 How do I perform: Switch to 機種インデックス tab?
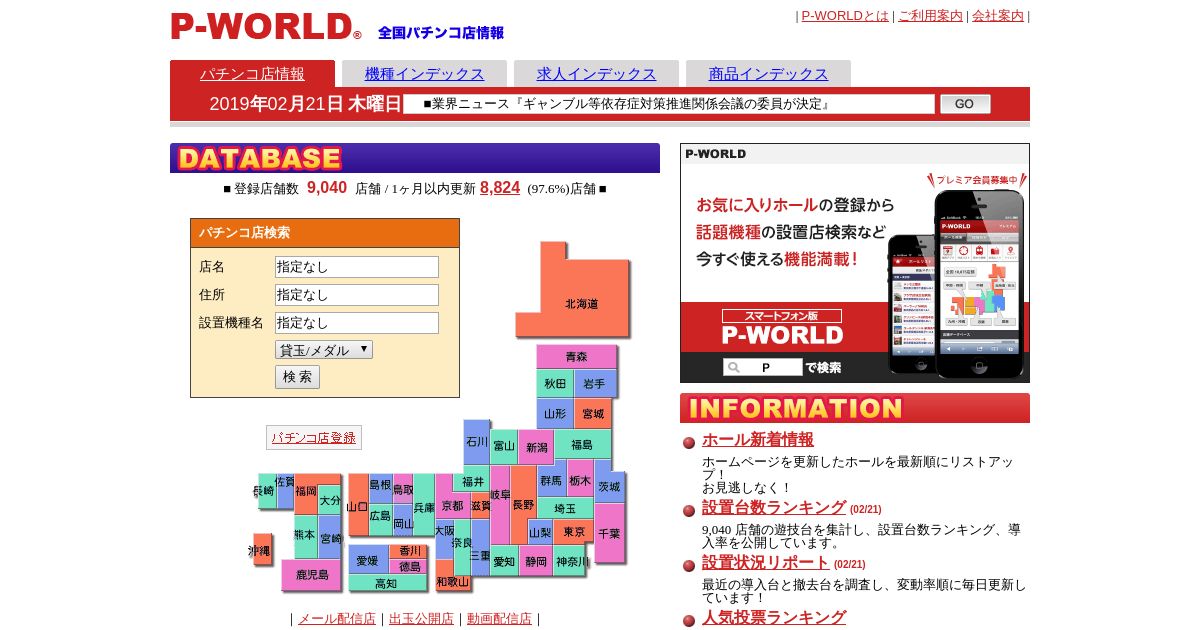424,73
